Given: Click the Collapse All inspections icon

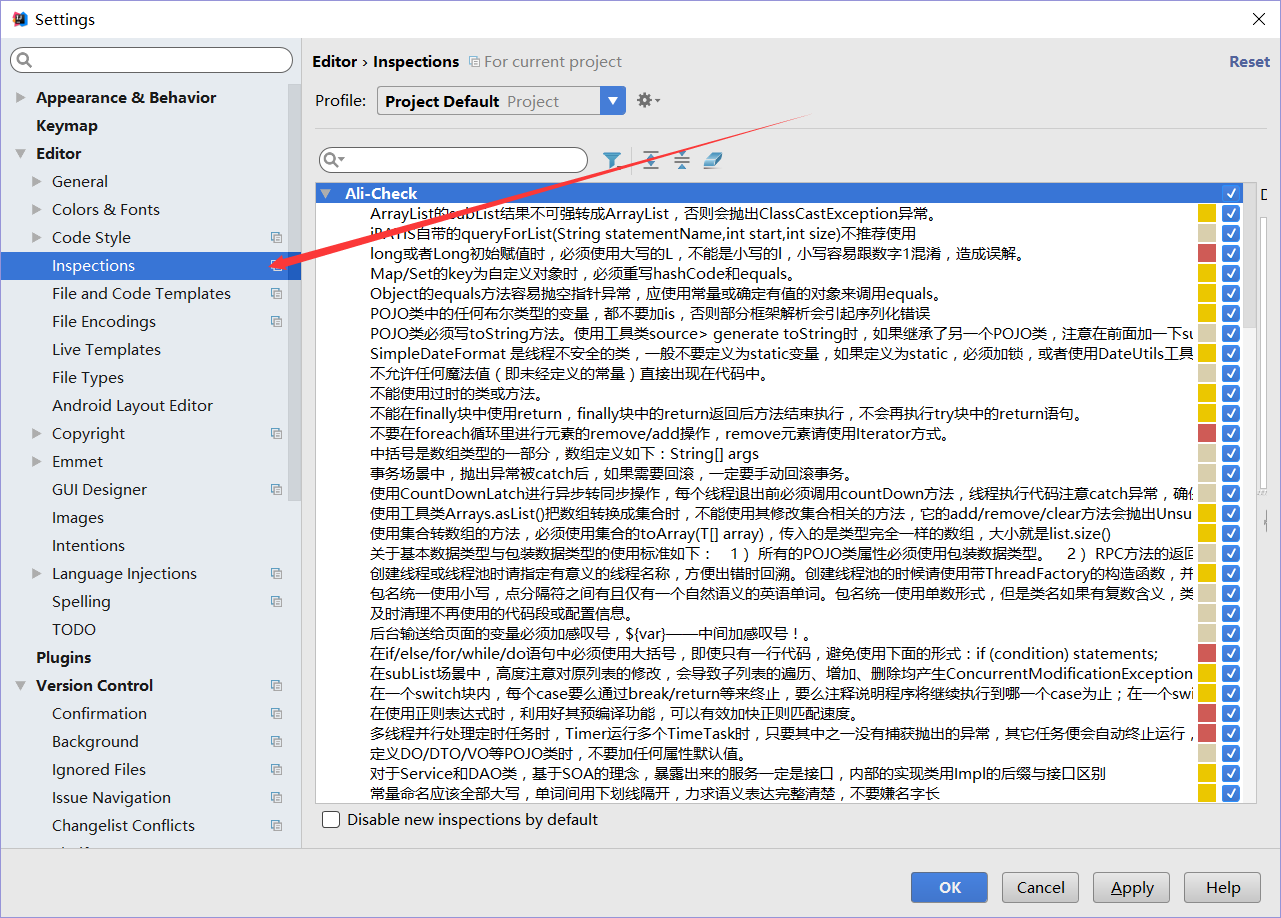Looking at the screenshot, I should coord(682,160).
